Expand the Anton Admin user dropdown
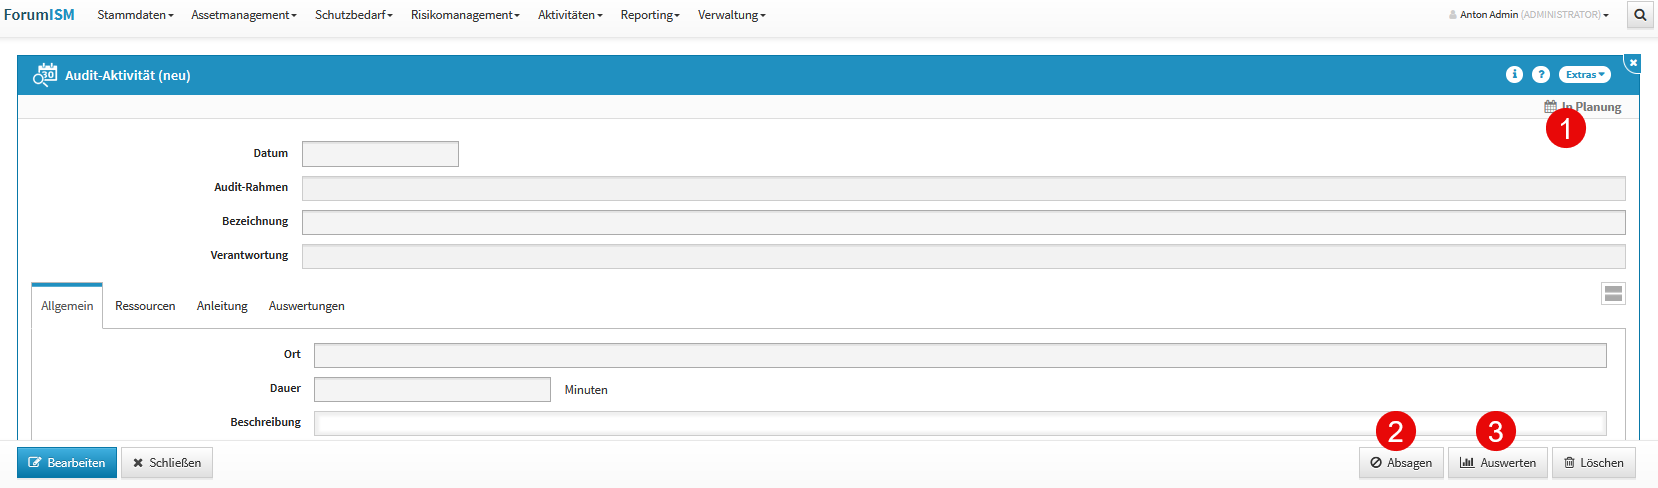Viewport: 1658px width, 488px height. tap(1529, 15)
